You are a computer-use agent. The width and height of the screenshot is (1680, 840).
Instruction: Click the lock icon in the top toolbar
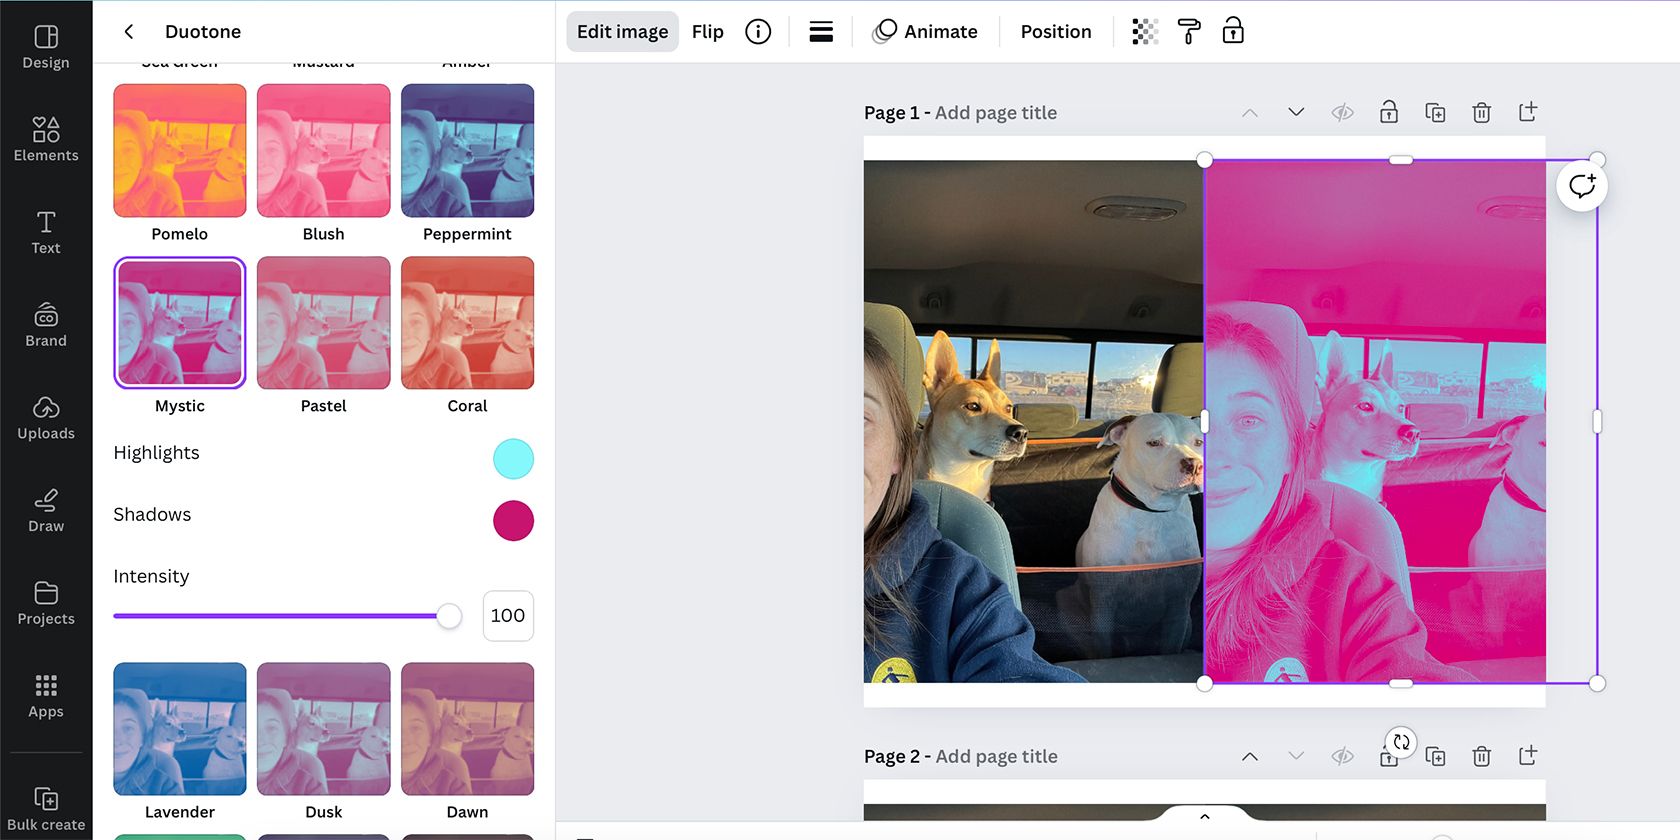pyautogui.click(x=1233, y=31)
